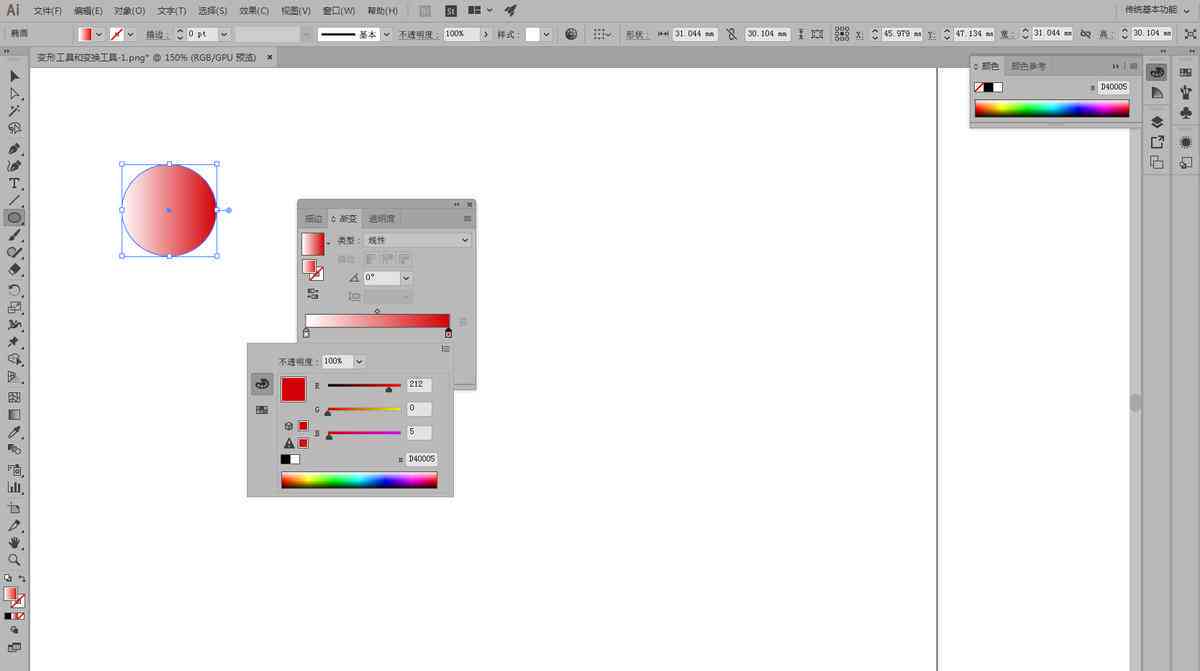
Task: Click the recolor artwork globe icon
Action: [x=571, y=34]
